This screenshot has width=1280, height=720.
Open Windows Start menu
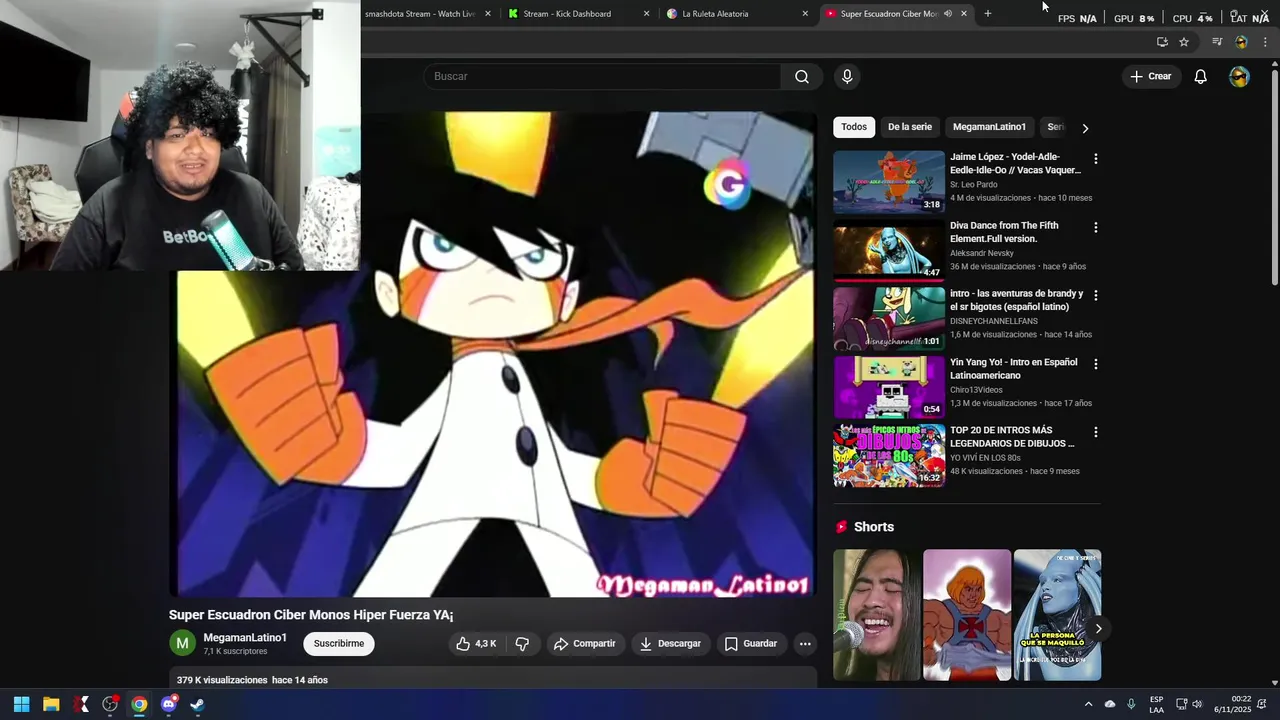point(21,704)
